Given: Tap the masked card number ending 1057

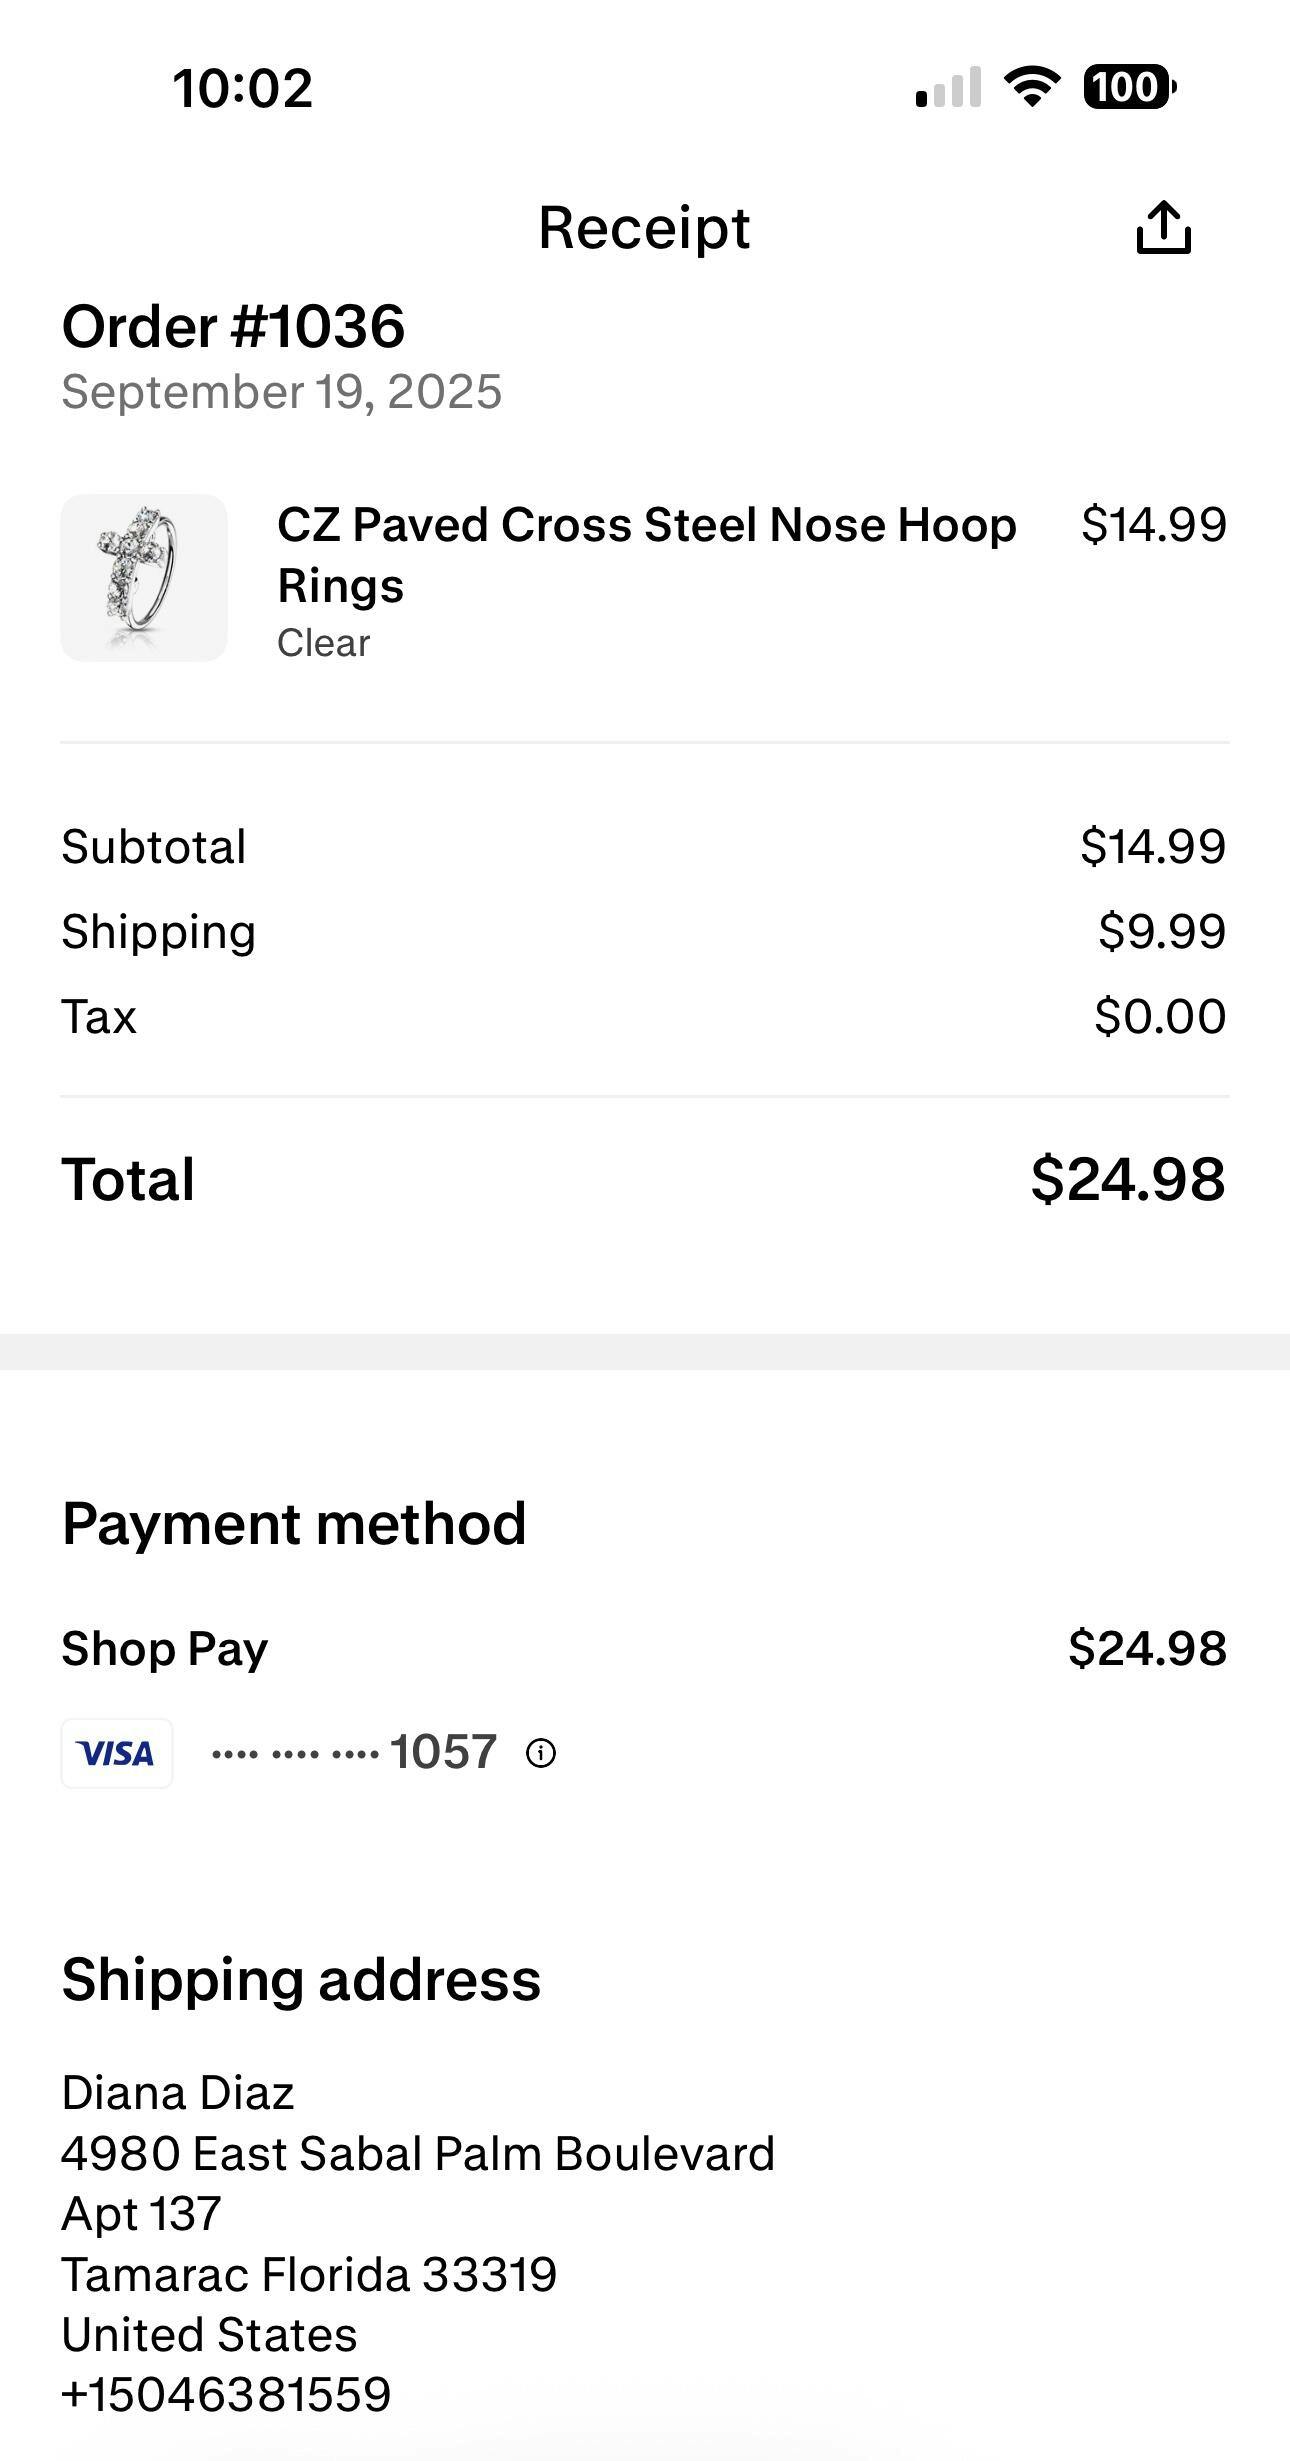Looking at the screenshot, I should click(x=354, y=1753).
